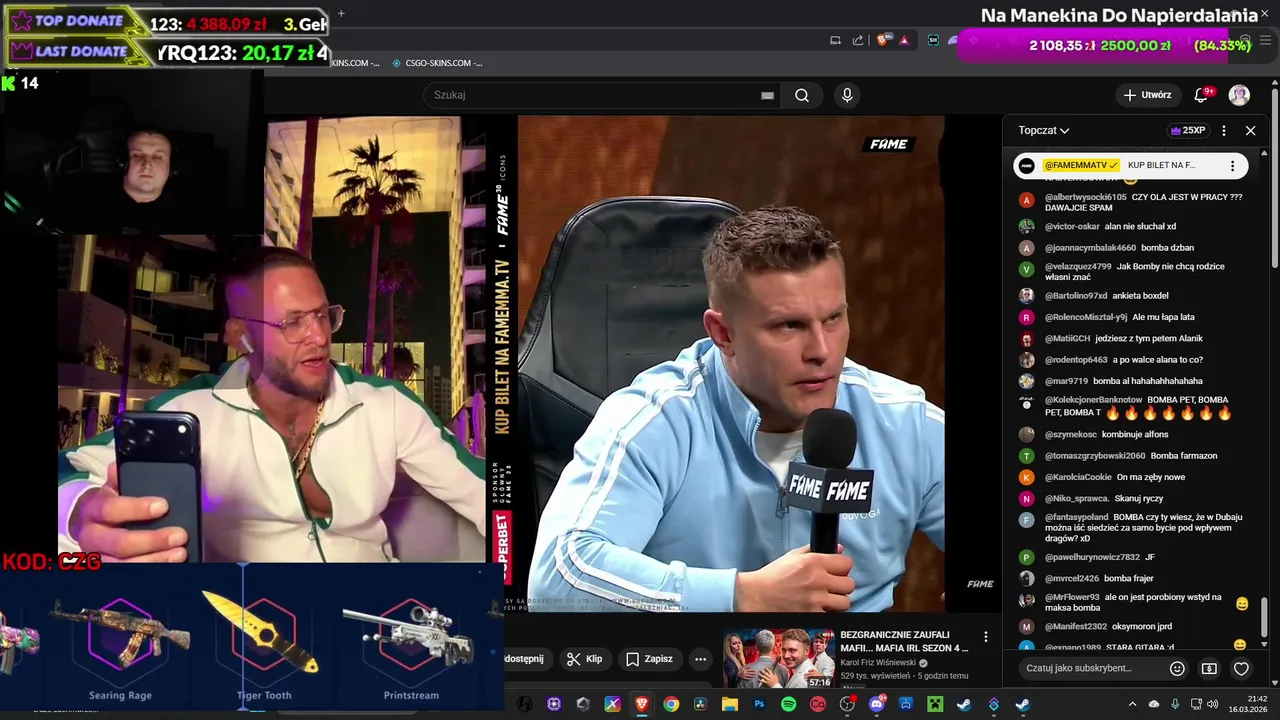Open the YouTube account avatar menu
1280x720 pixels.
(1239, 95)
